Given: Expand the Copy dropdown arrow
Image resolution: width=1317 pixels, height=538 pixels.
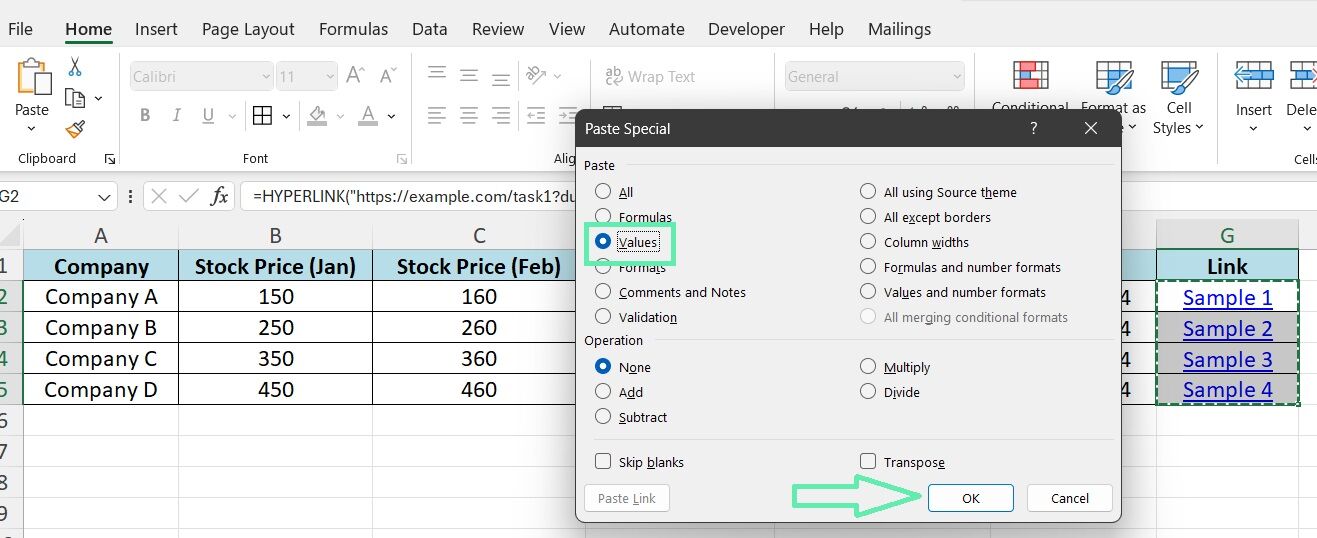Looking at the screenshot, I should 98,98.
